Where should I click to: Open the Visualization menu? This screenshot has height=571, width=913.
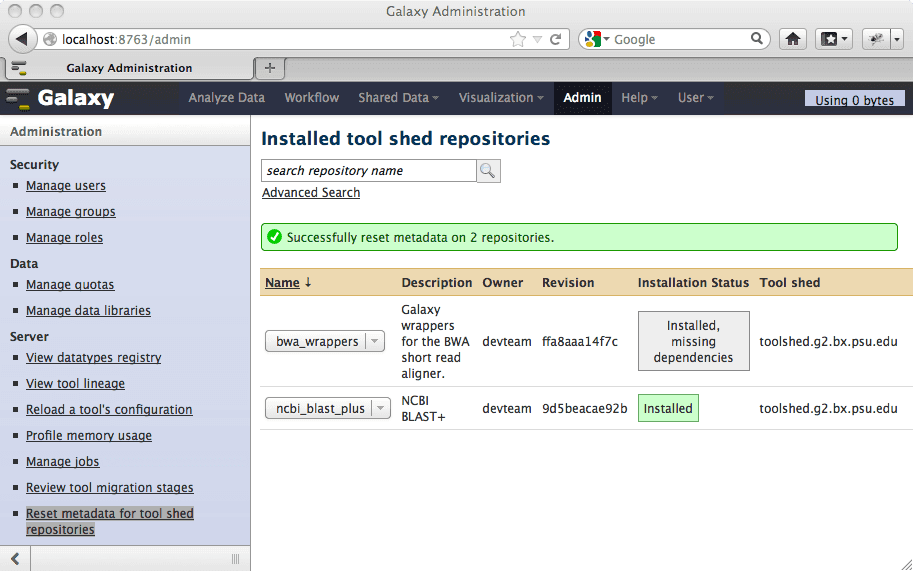click(501, 98)
